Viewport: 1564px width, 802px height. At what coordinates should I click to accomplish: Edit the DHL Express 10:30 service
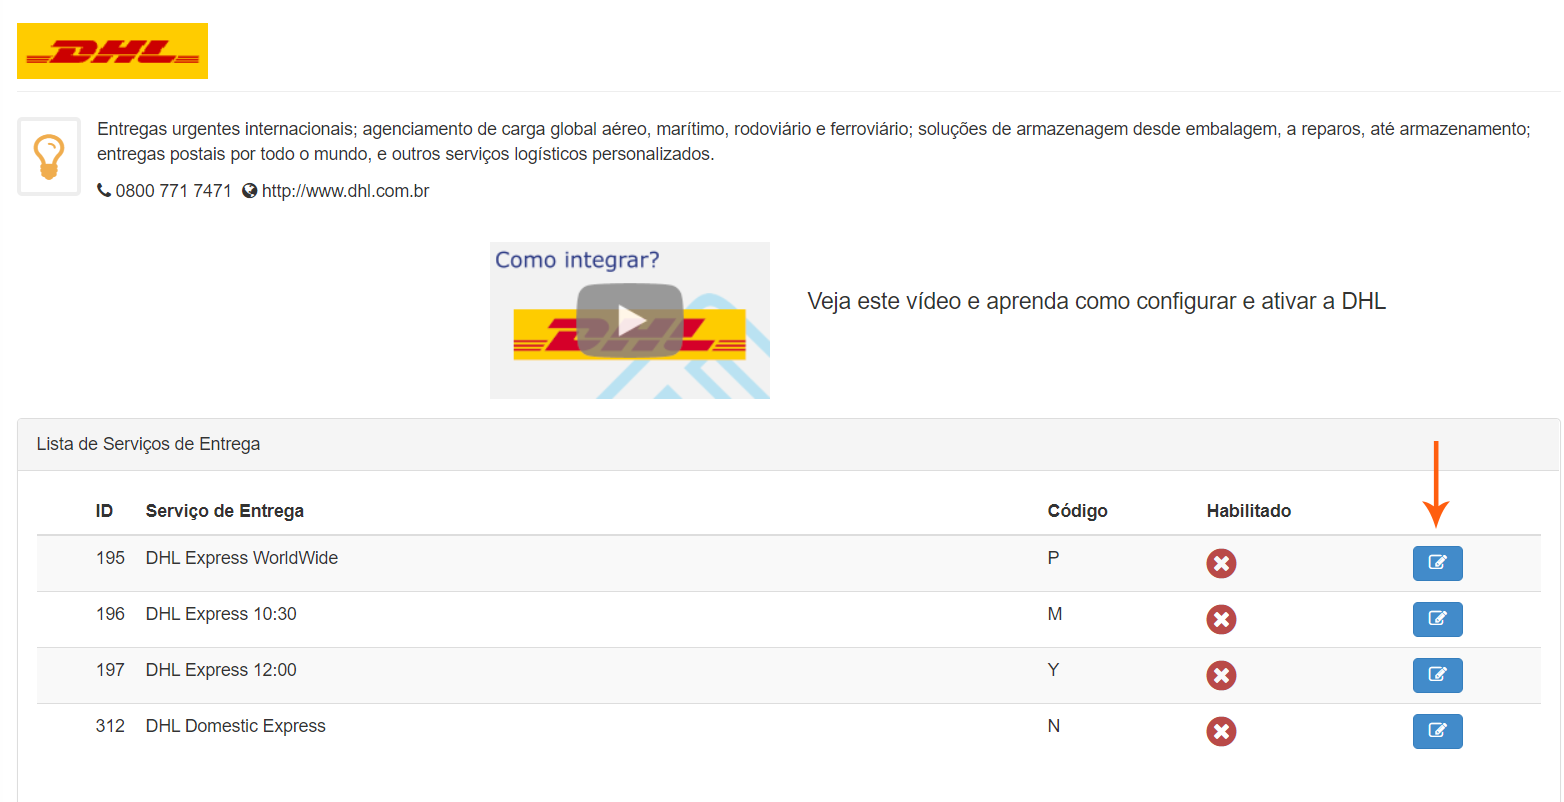tap(1437, 619)
